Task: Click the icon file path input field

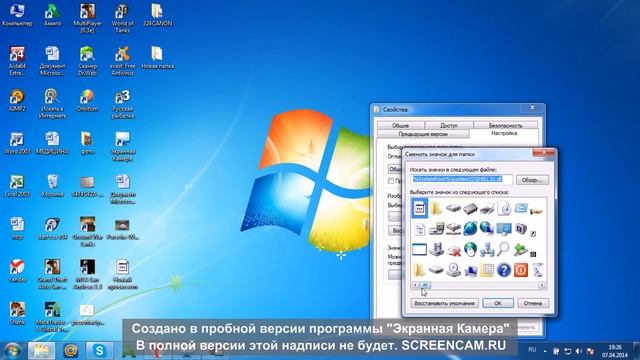Action: tap(461, 179)
